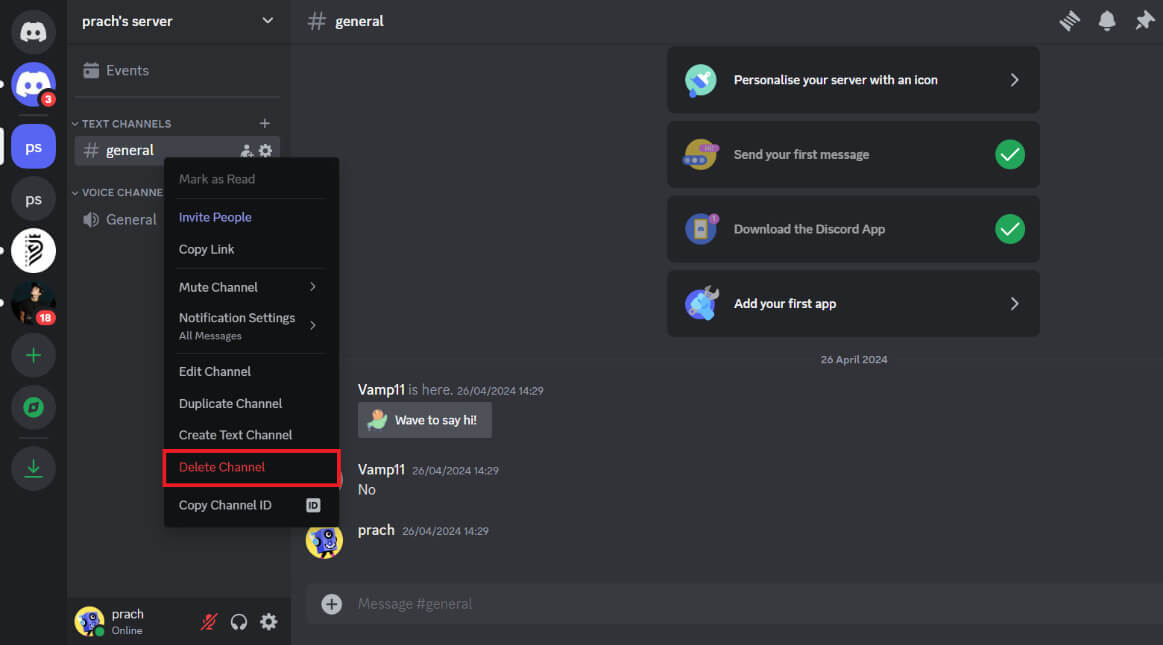Choose Invite People from context menu
Viewport: 1163px width, 645px height.
point(251,217)
